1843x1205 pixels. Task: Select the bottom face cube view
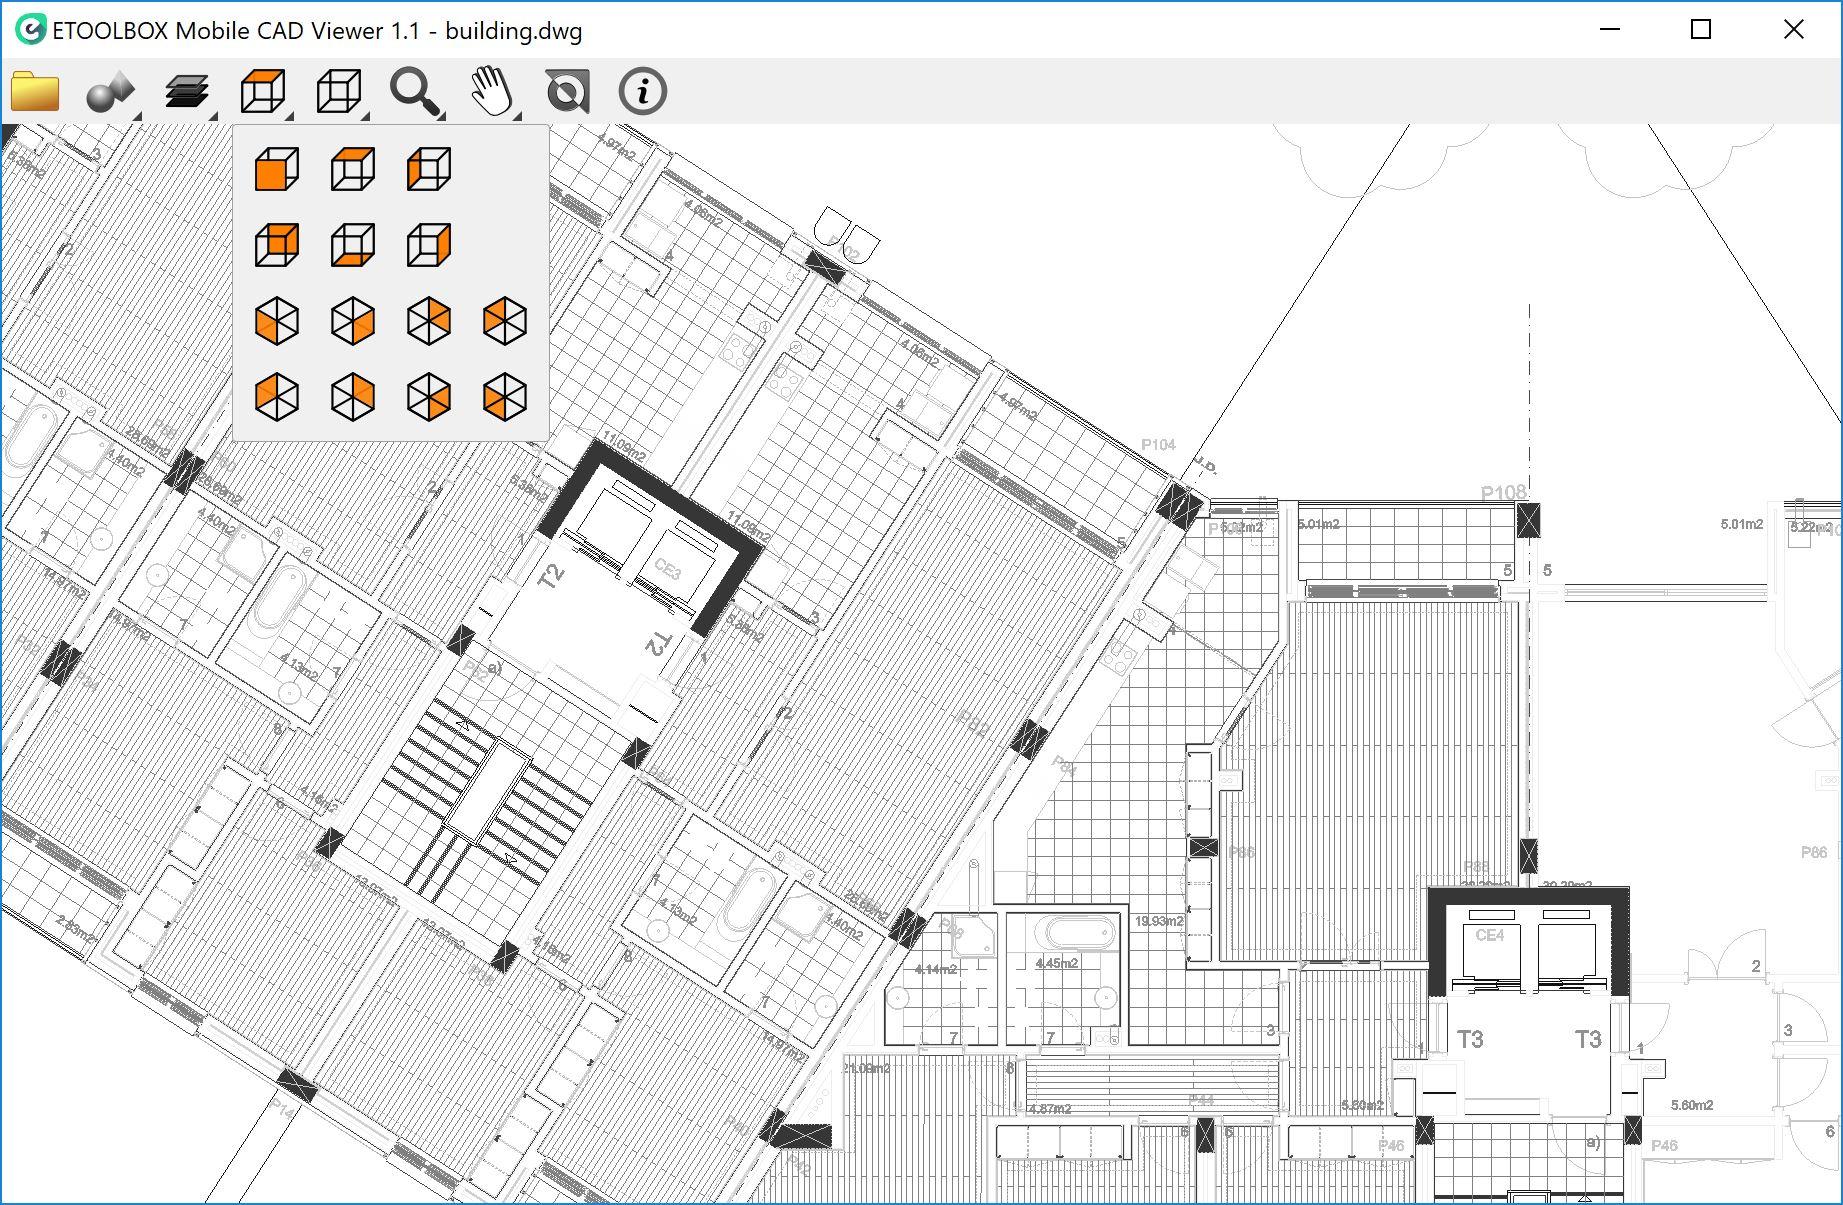pyautogui.click(x=353, y=245)
